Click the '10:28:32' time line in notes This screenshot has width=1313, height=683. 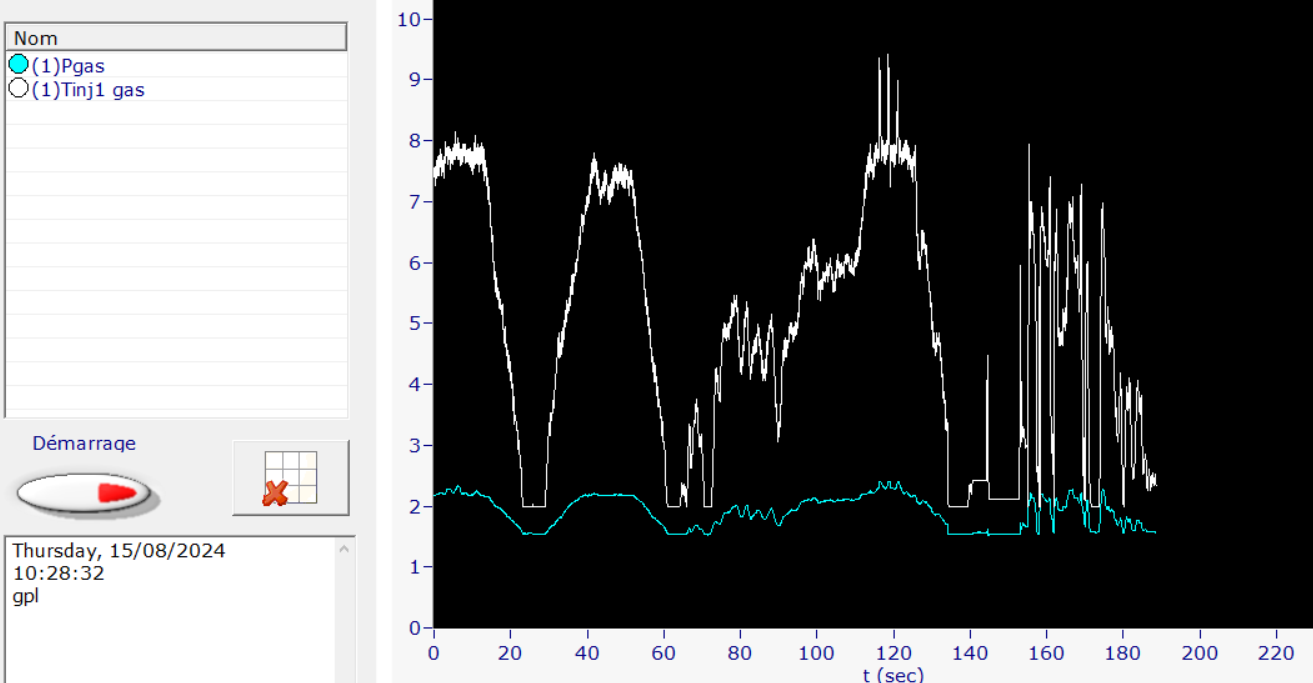click(58, 574)
